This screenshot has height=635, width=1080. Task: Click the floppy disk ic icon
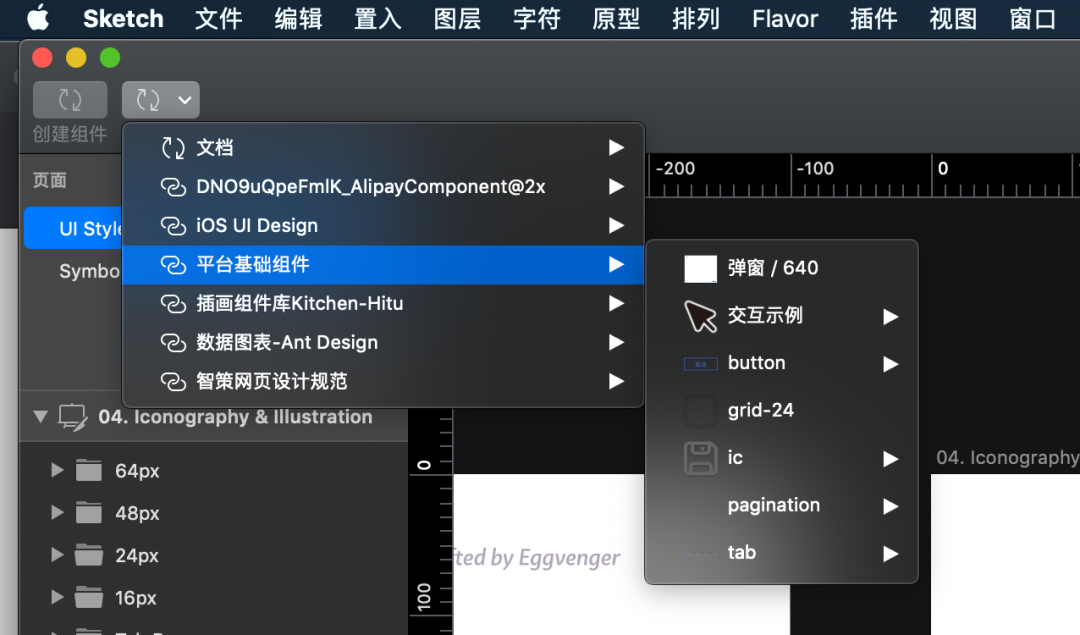700,458
